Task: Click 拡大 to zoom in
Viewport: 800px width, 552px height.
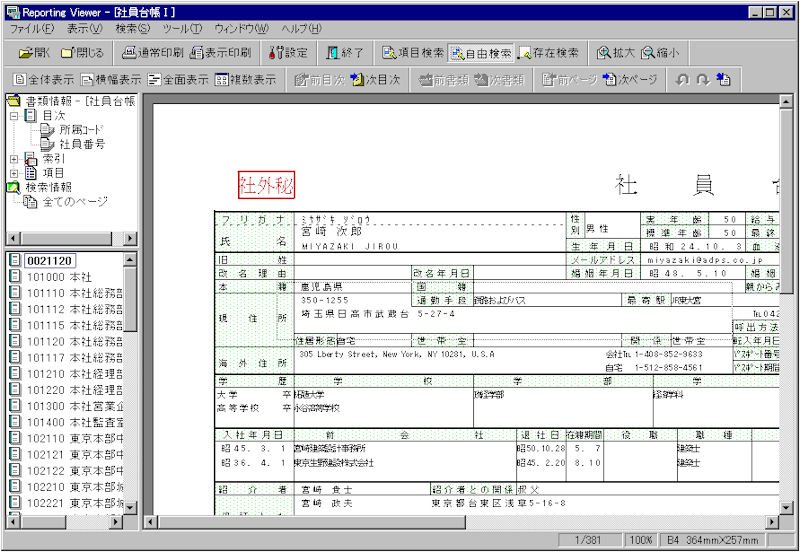Action: click(x=616, y=53)
